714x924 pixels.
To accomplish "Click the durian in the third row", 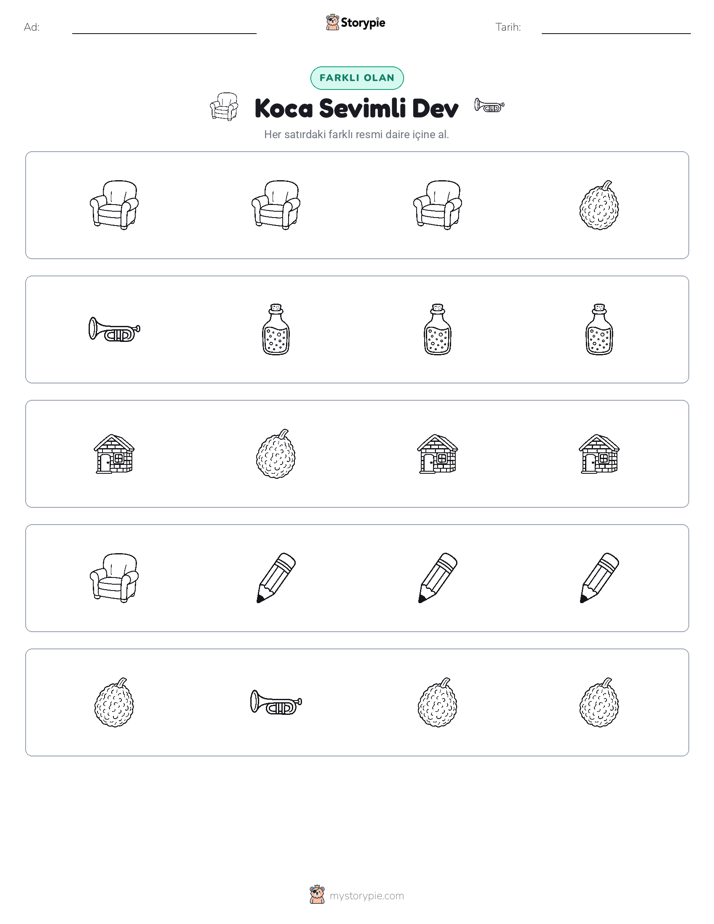I will [x=276, y=454].
